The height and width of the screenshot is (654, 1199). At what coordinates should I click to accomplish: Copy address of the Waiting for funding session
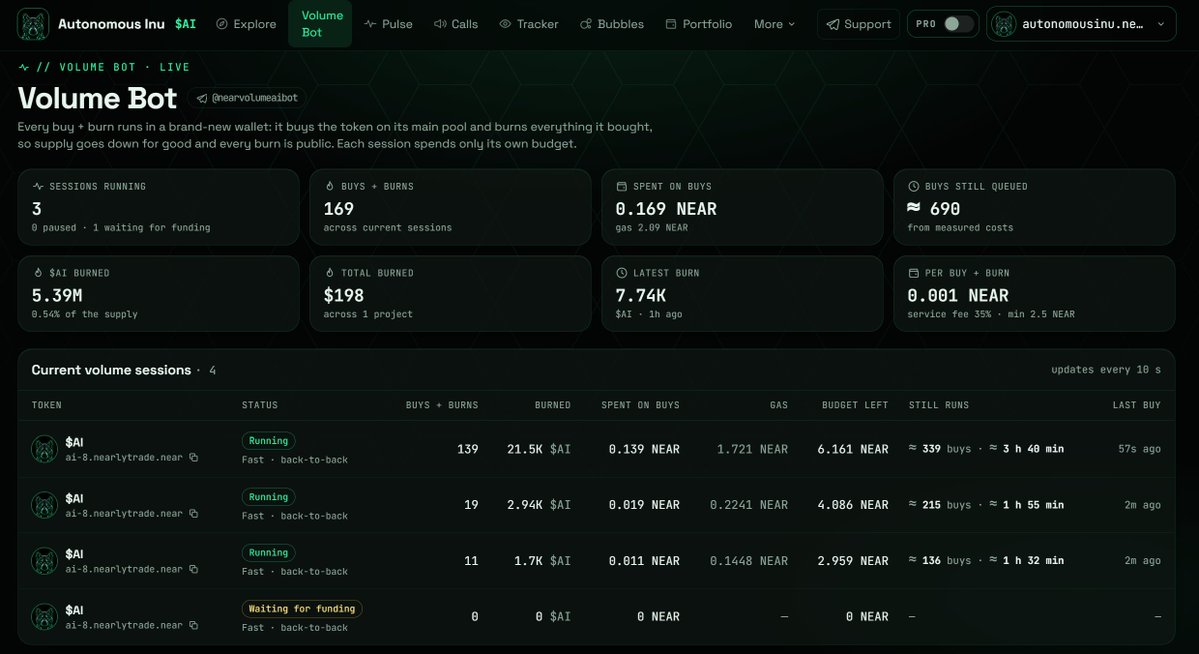(x=193, y=625)
